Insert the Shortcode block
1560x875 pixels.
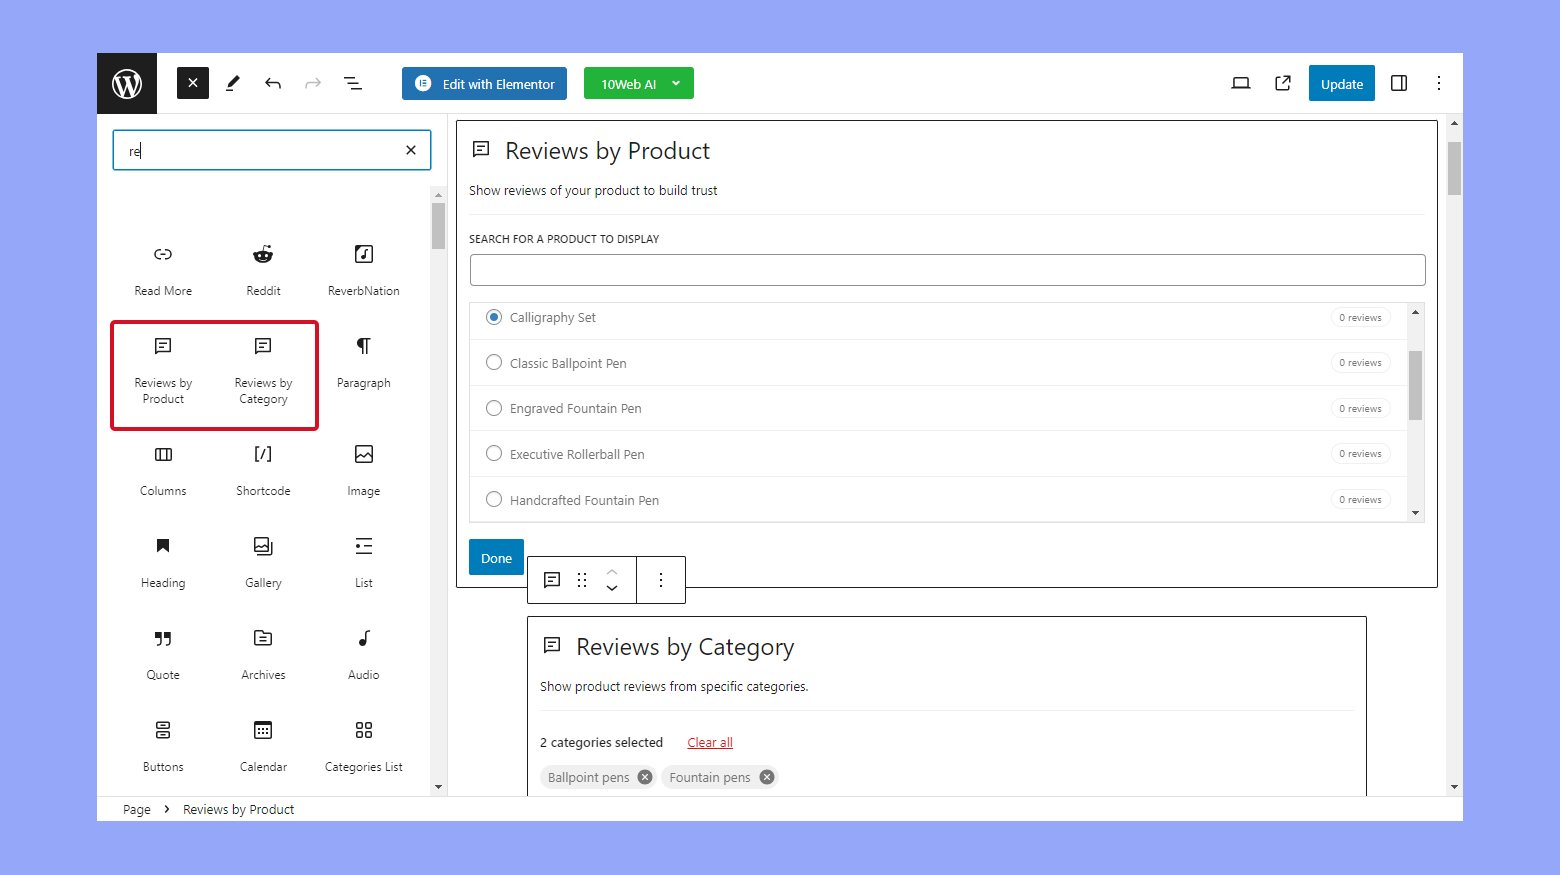pyautogui.click(x=263, y=468)
